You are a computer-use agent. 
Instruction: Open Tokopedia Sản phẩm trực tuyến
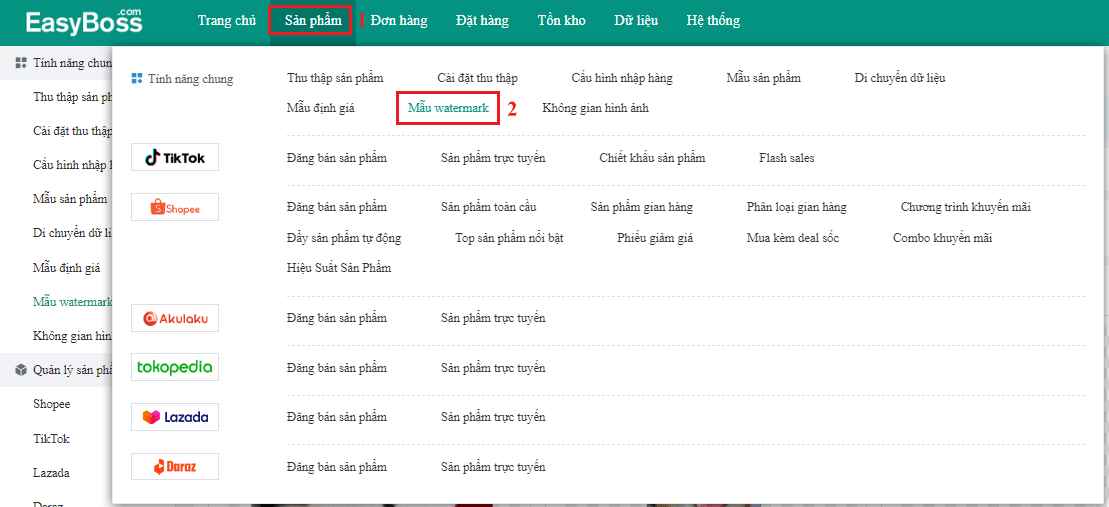pyautogui.click(x=493, y=368)
